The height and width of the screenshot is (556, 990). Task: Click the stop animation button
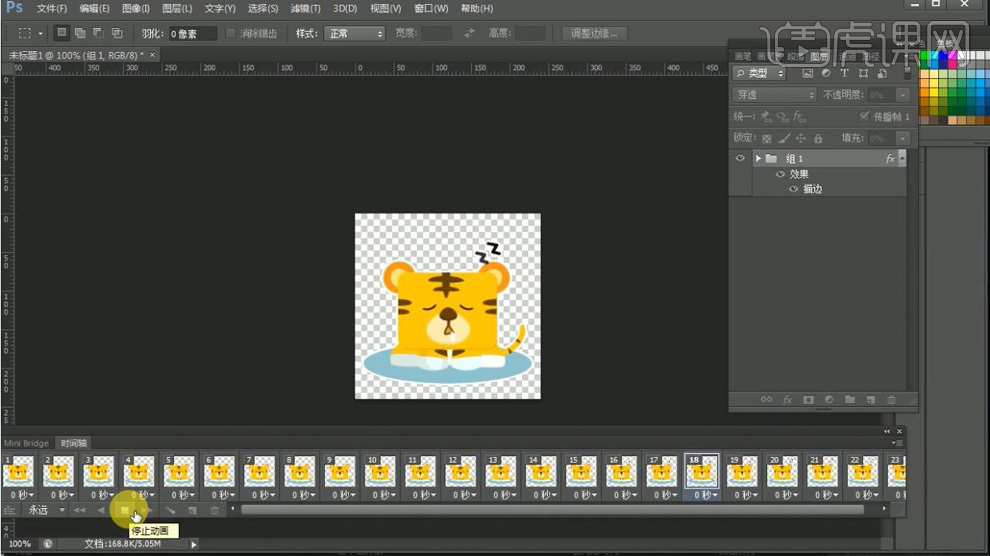pos(124,510)
